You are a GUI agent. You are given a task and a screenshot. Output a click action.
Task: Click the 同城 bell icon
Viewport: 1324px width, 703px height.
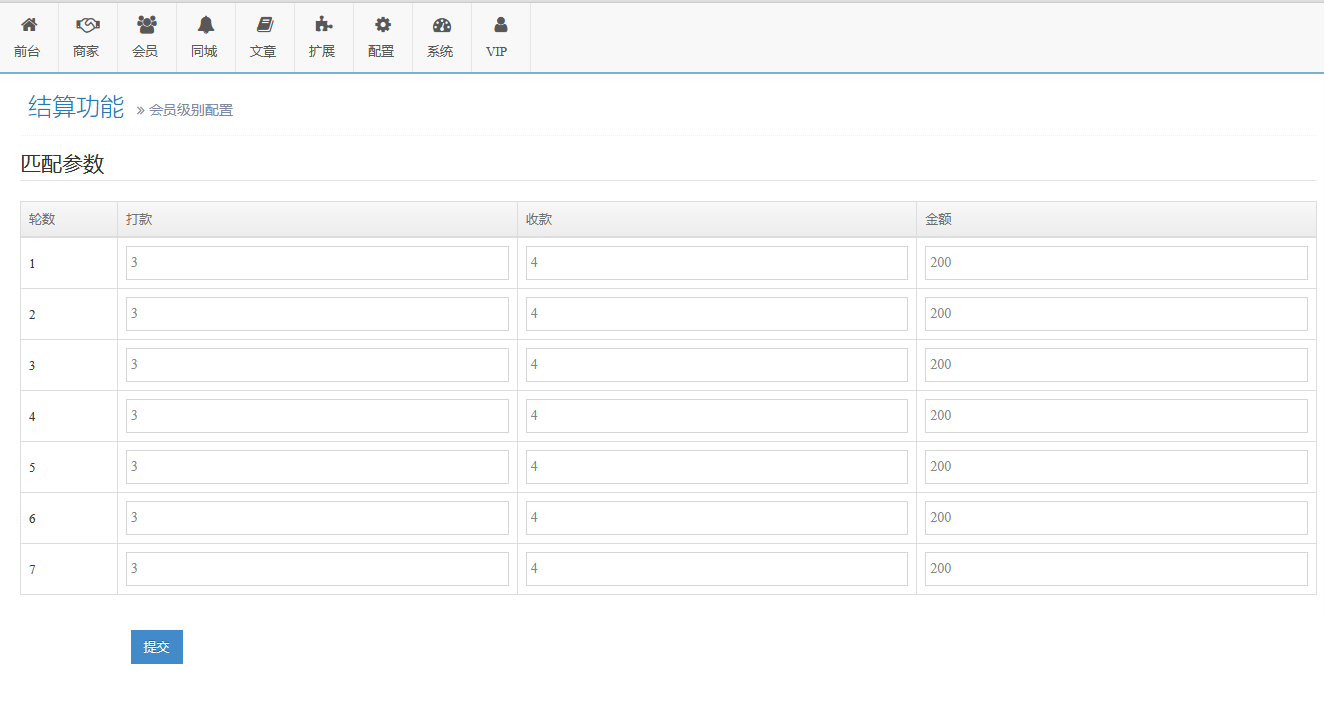point(205,26)
